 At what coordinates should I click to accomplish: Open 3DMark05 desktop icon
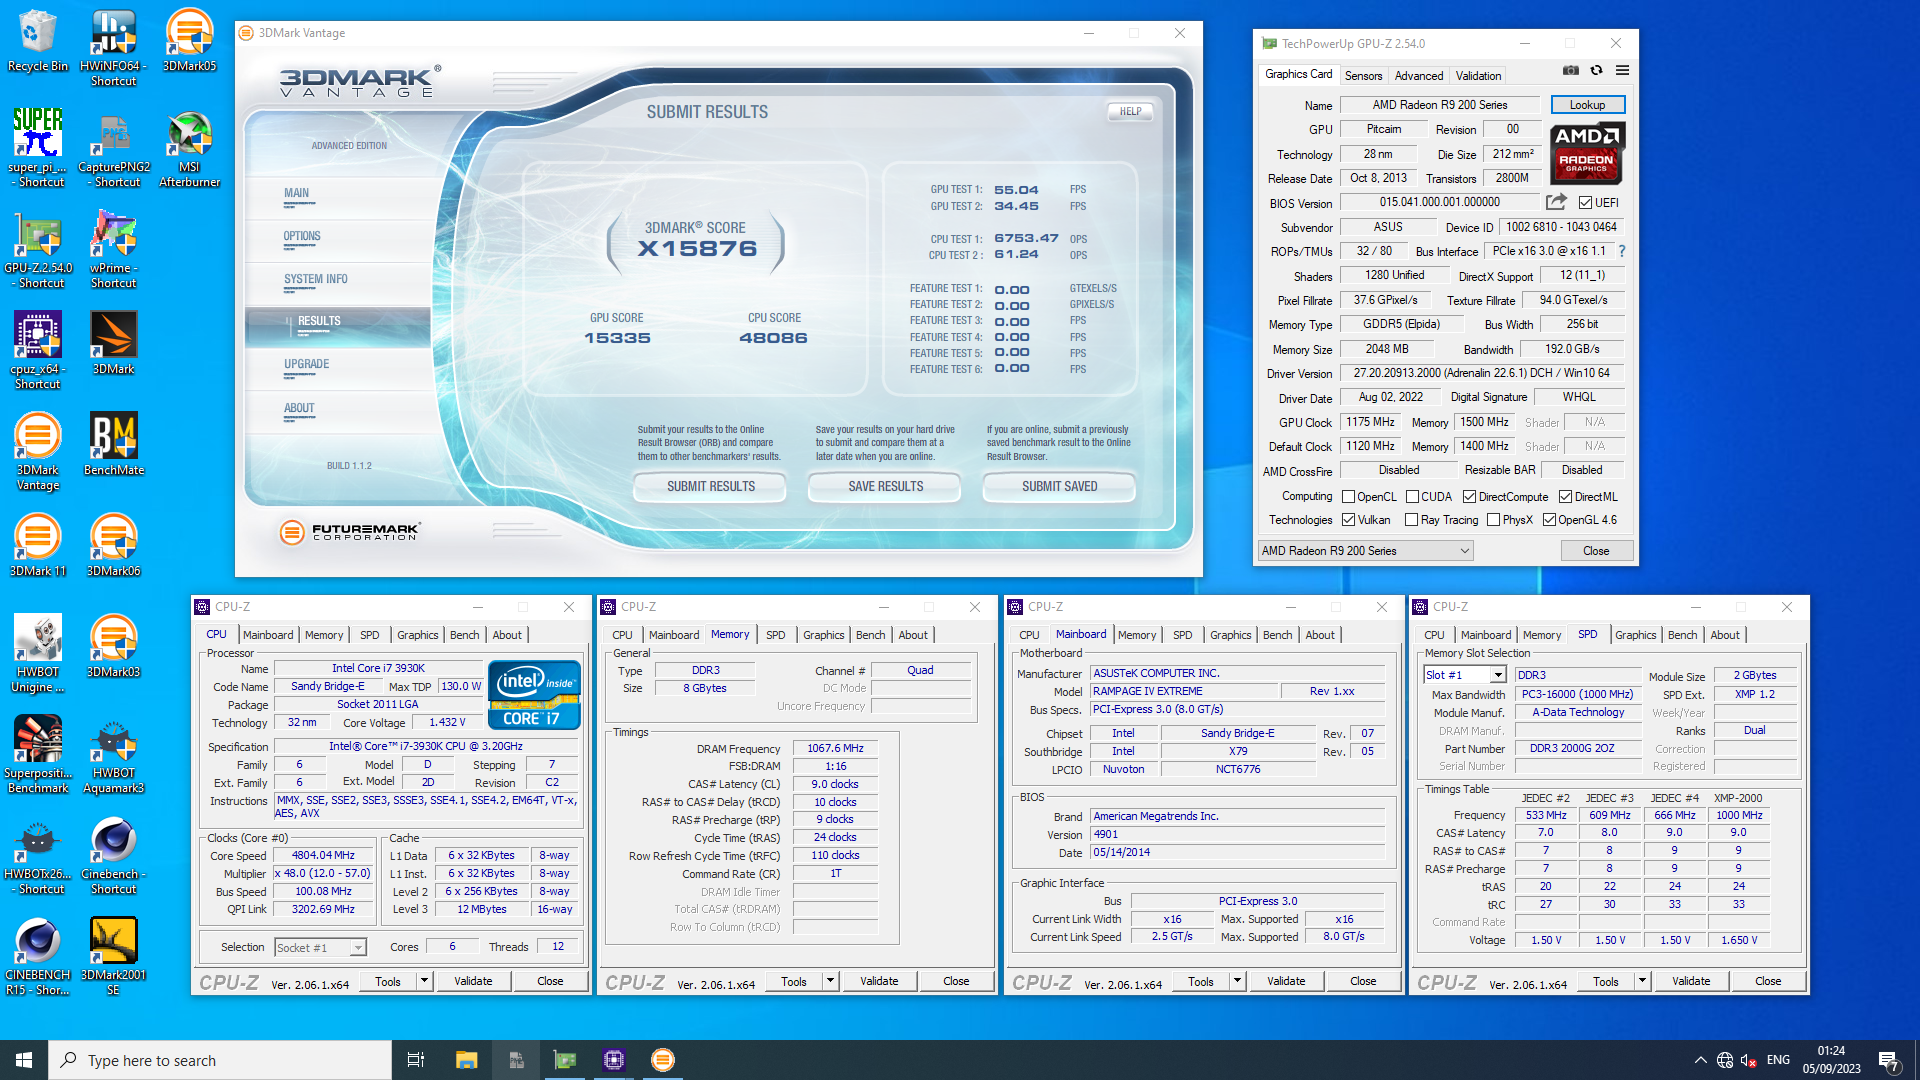tap(189, 41)
